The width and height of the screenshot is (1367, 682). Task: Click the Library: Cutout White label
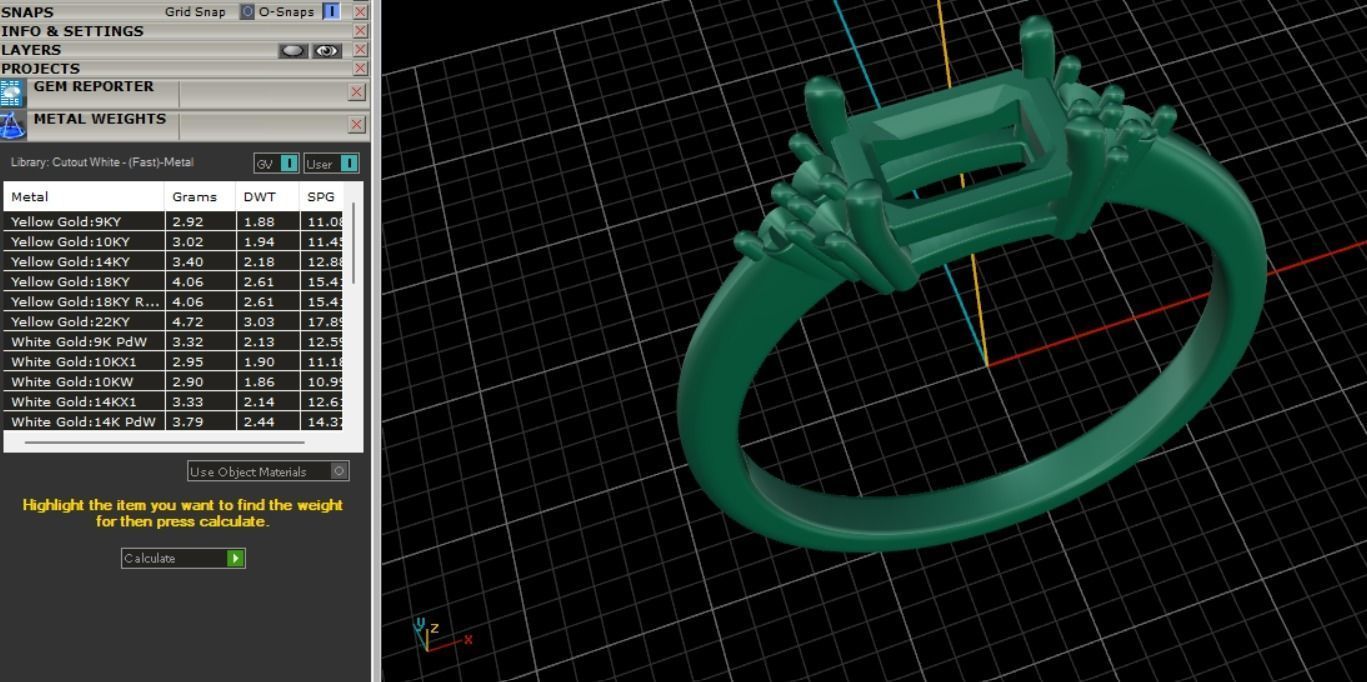[102, 162]
